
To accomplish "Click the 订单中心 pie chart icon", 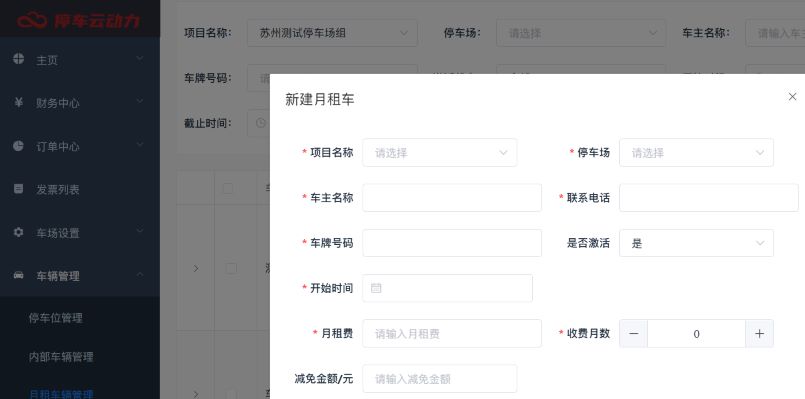I will coord(18,146).
